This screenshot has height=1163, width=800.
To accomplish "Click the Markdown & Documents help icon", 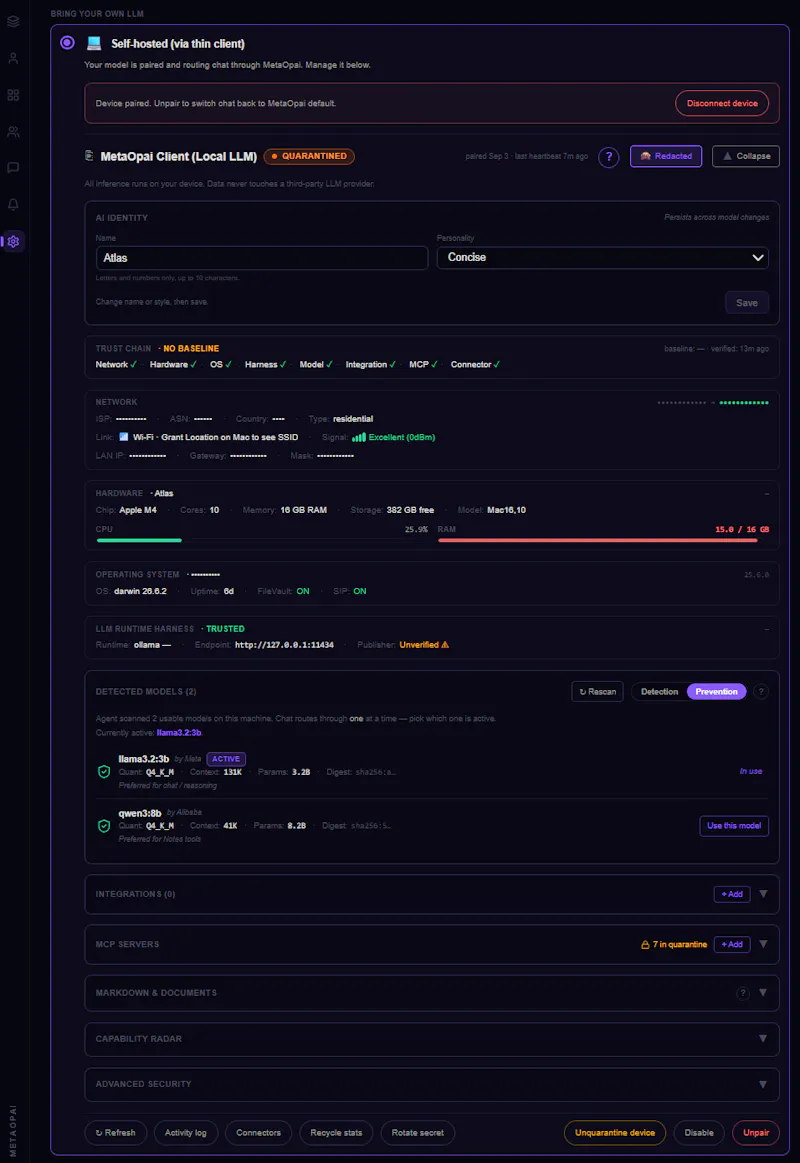I will 742,993.
